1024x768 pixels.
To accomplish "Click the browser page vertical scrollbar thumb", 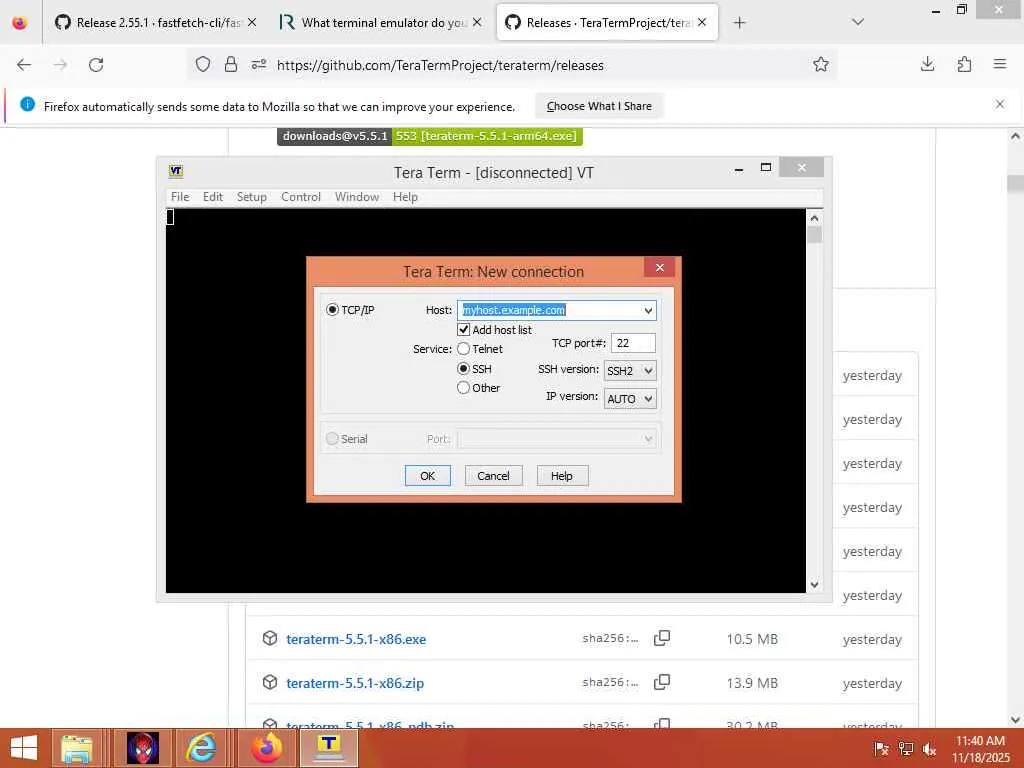I will [x=1015, y=183].
